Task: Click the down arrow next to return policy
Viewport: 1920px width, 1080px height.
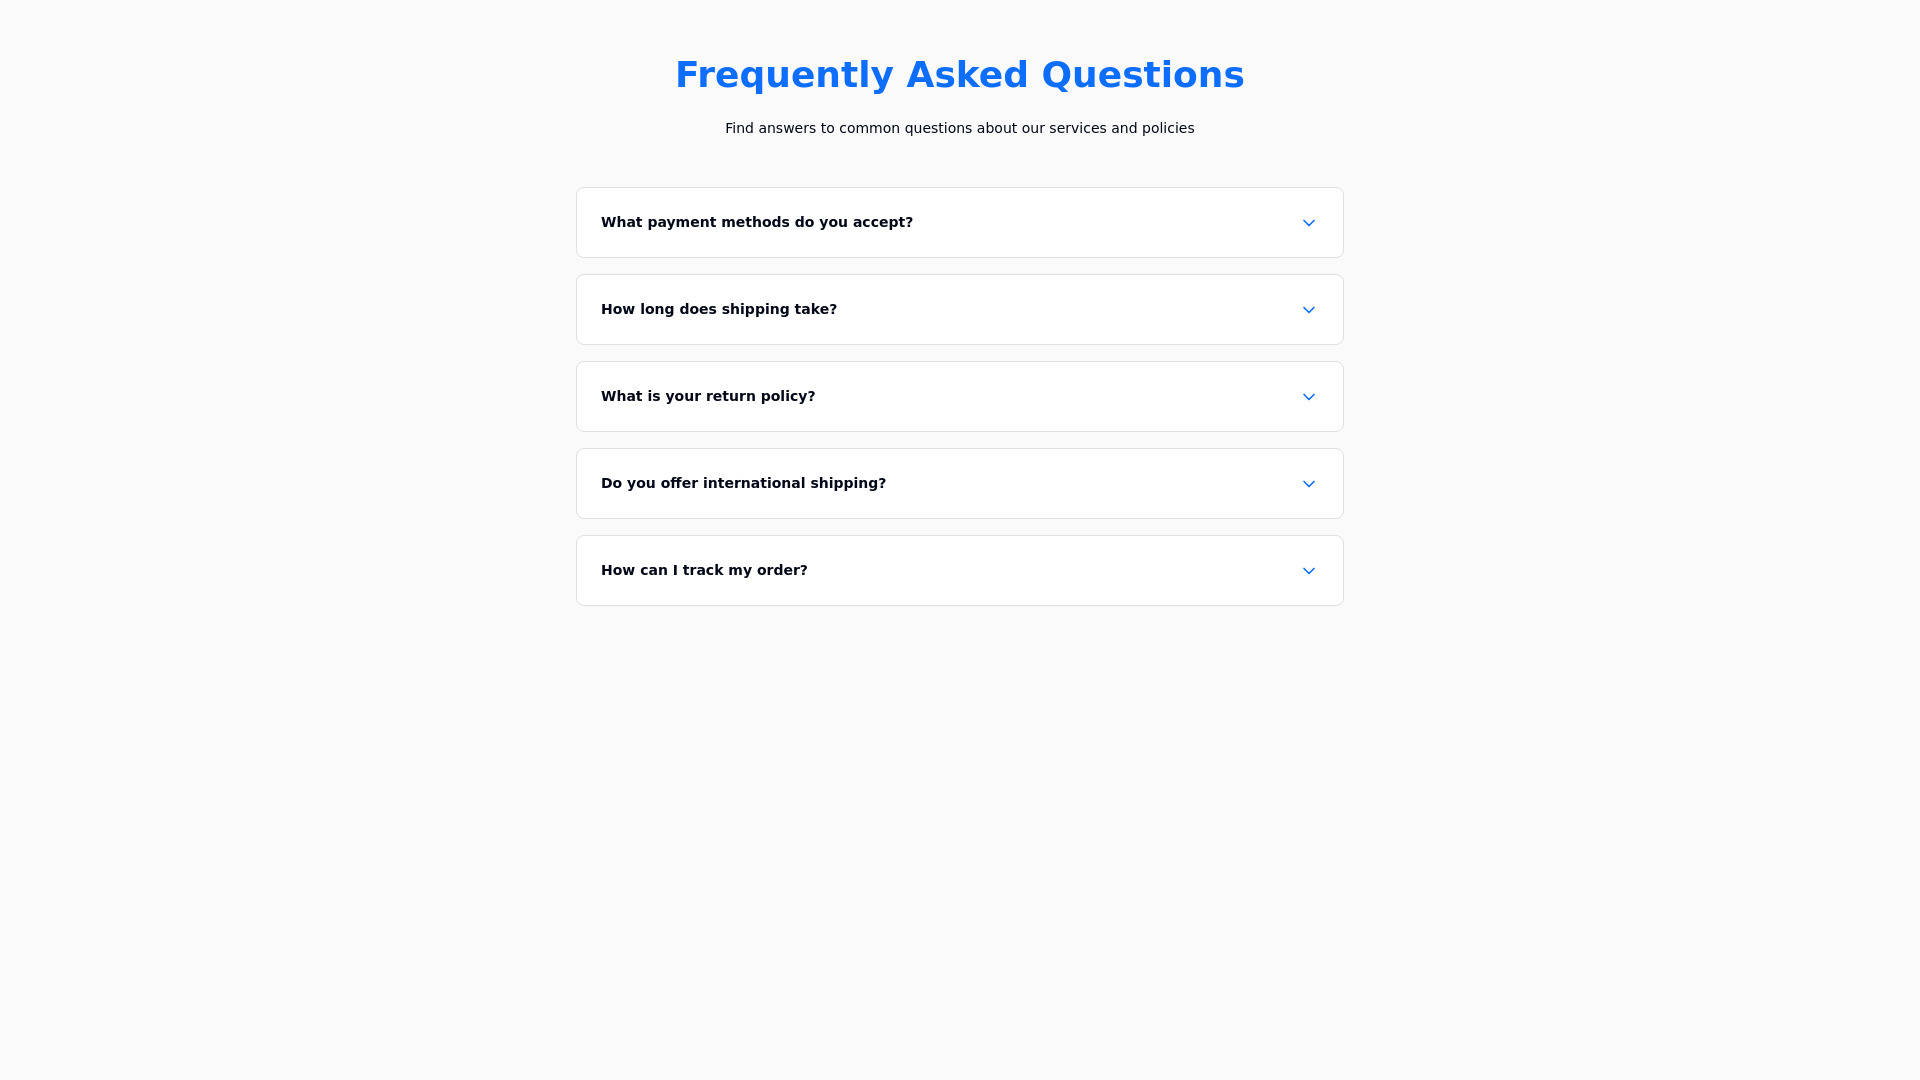Action: pyautogui.click(x=1308, y=397)
